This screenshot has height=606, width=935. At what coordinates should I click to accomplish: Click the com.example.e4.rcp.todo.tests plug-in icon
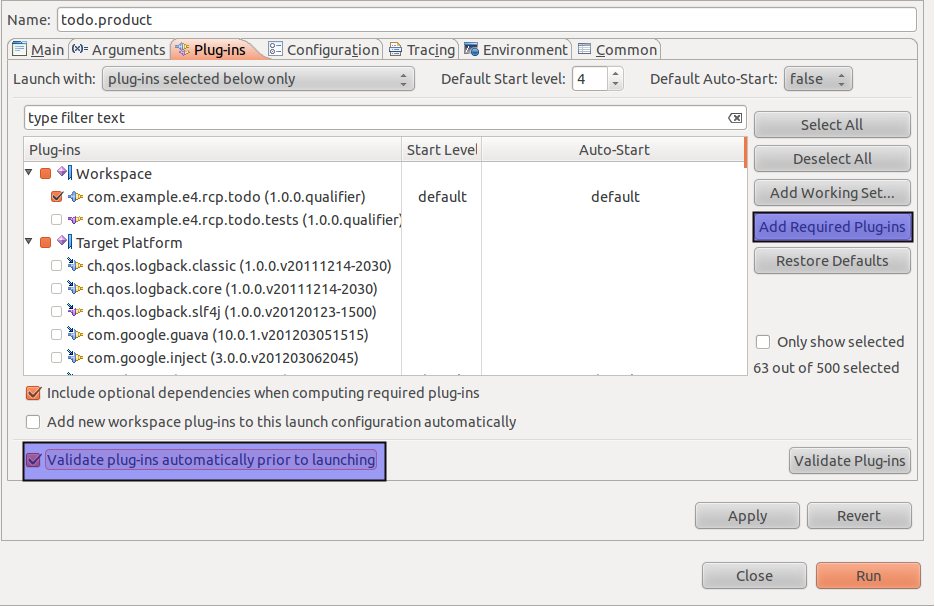pos(75,220)
